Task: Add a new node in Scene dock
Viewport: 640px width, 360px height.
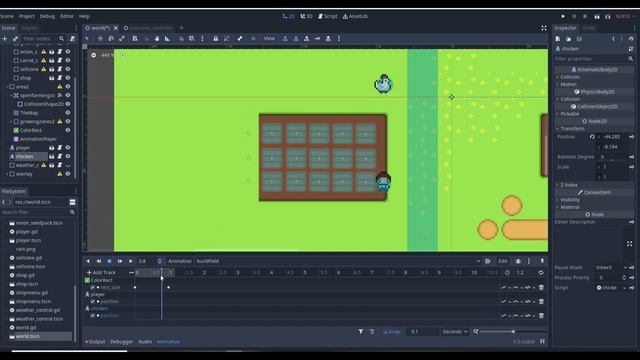Action: (x=4, y=39)
